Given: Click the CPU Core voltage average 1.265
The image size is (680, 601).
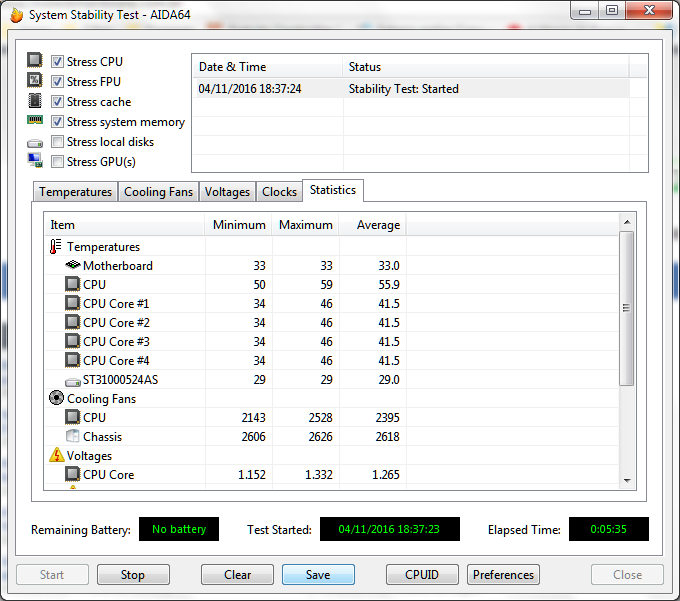Looking at the screenshot, I should point(386,475).
